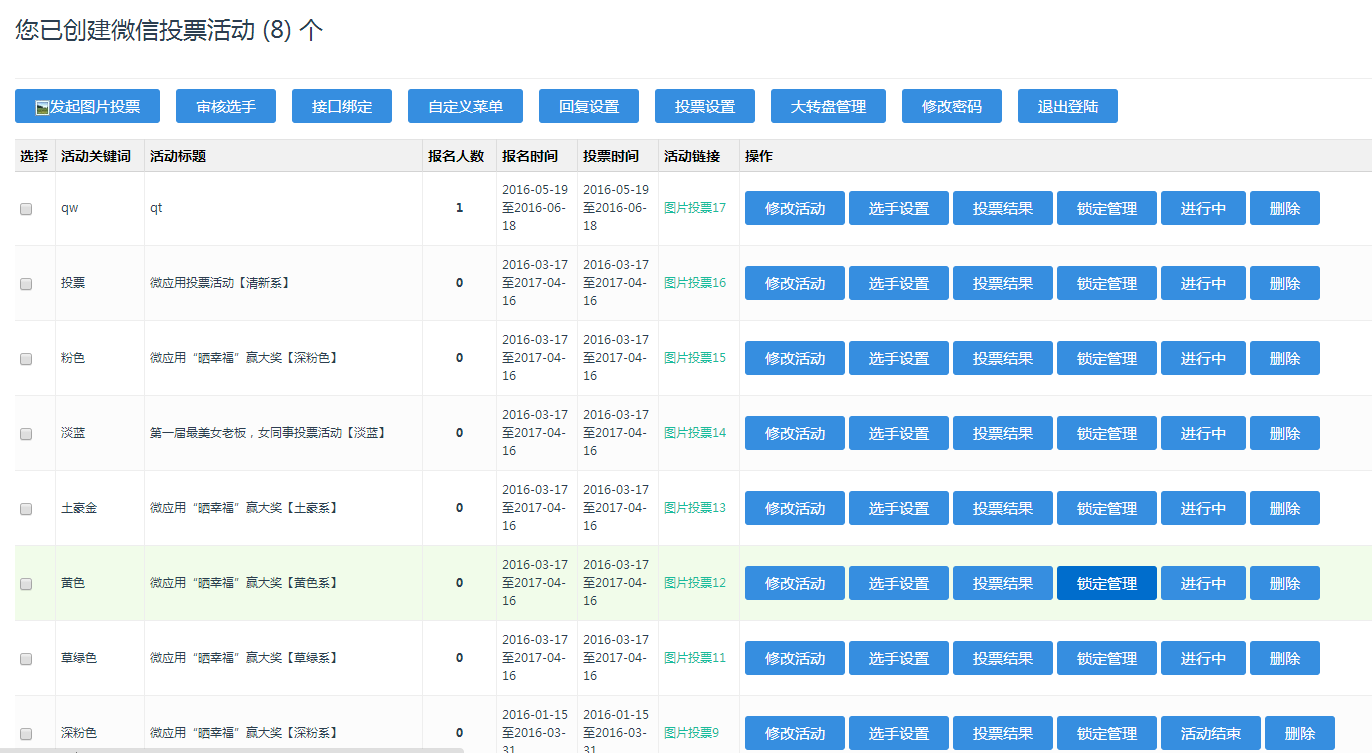Check the checkbox for the 淡蓝 activity
Viewport: 1372px width, 753px height.
tap(25, 432)
